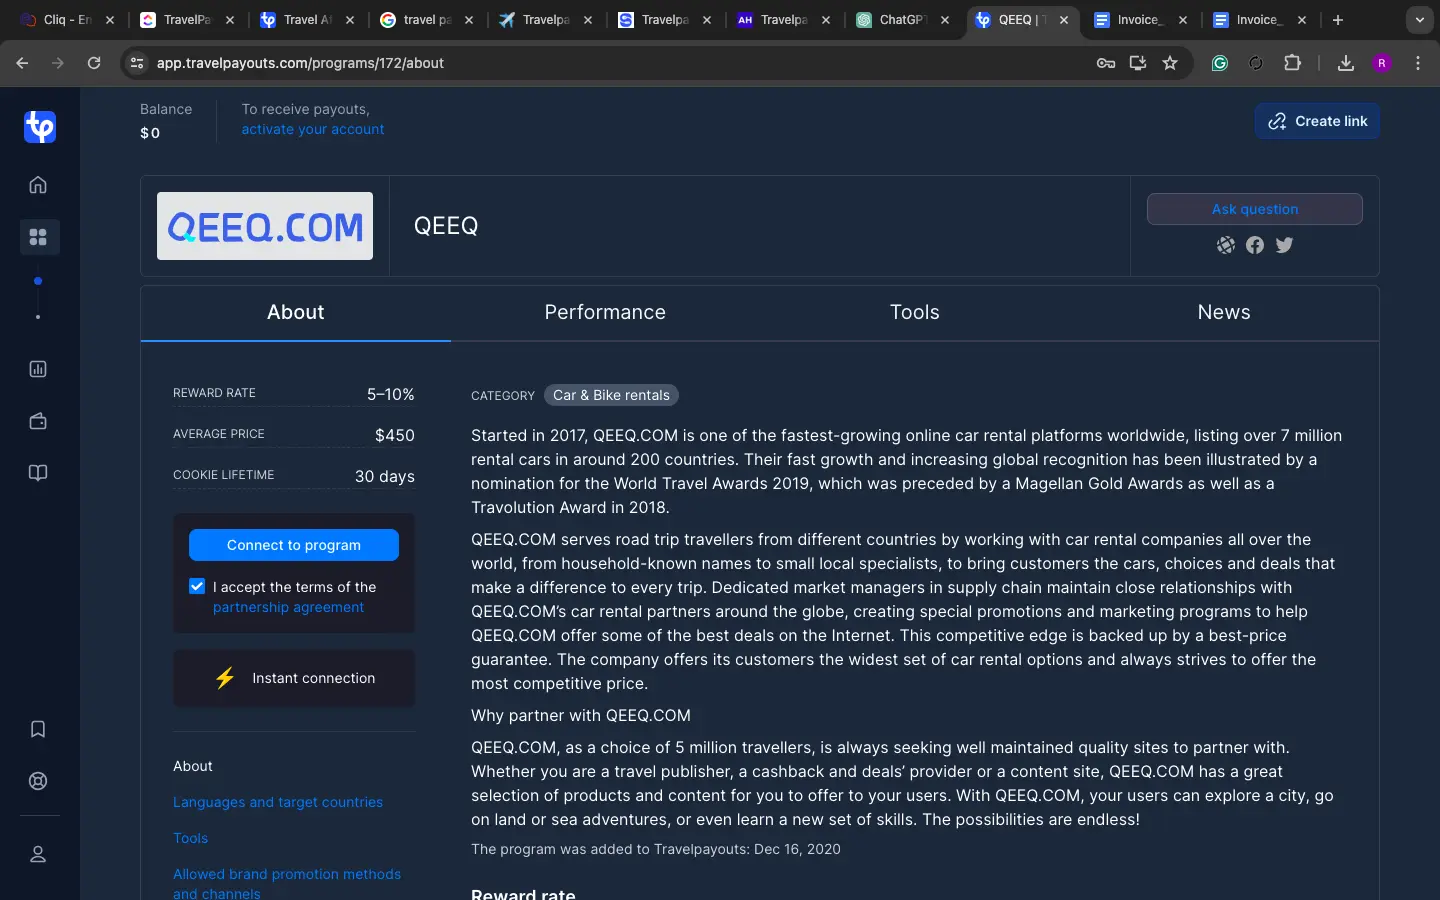
Task: Open the partnership agreement link
Action: pos(288,607)
